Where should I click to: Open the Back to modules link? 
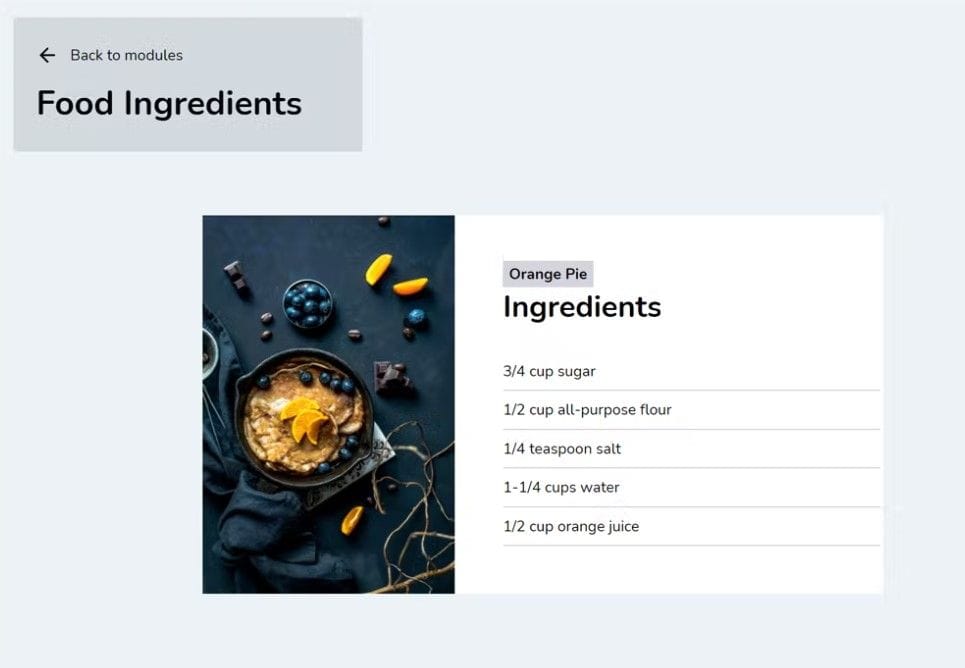pyautogui.click(x=125, y=55)
